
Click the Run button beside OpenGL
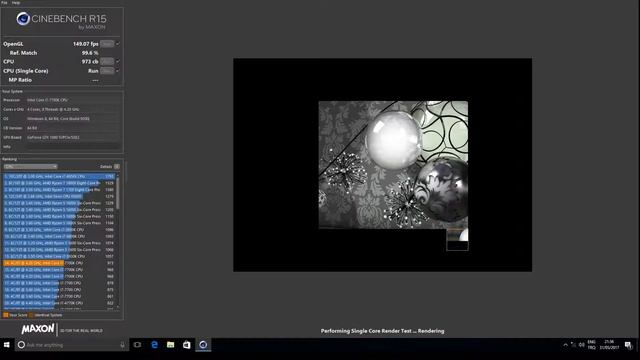(x=107, y=44)
